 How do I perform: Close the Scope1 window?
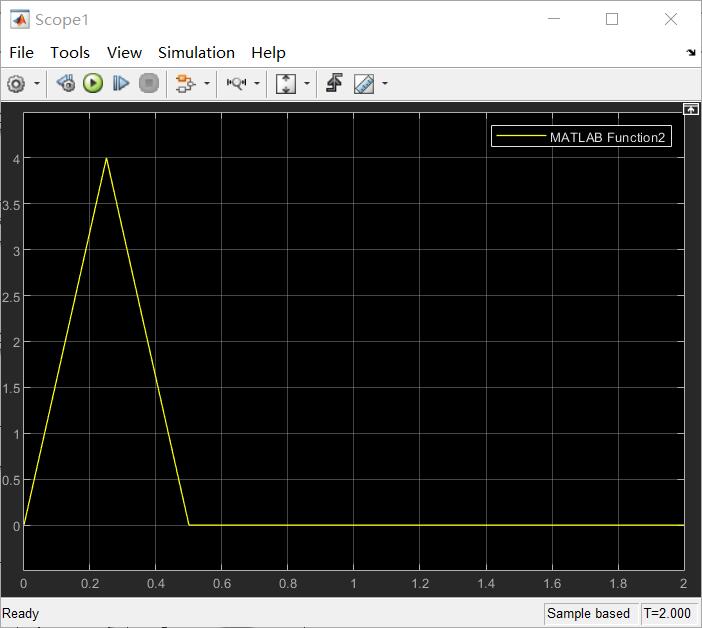[671, 19]
